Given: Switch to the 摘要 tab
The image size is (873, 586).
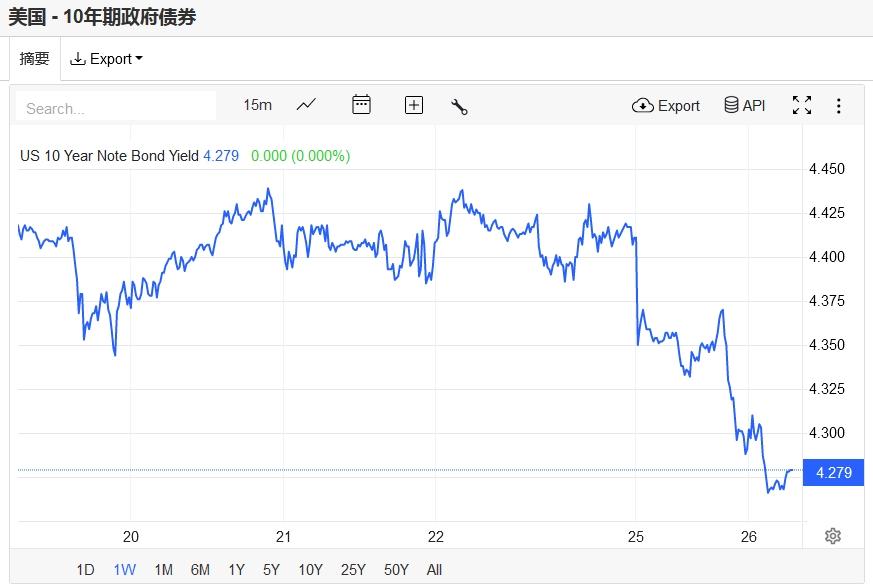Looking at the screenshot, I should (x=34, y=59).
